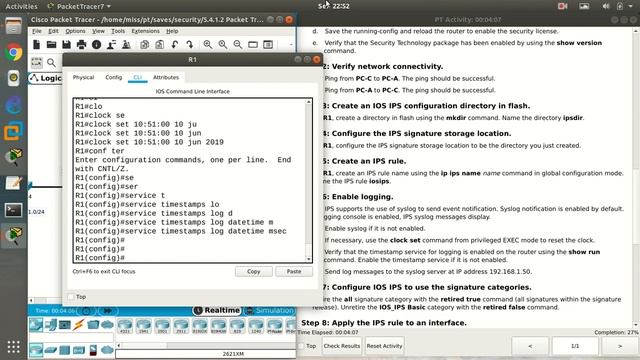Open the PacketTracer7 app menu dropdown
The image size is (640, 360).
(x=80, y=6)
